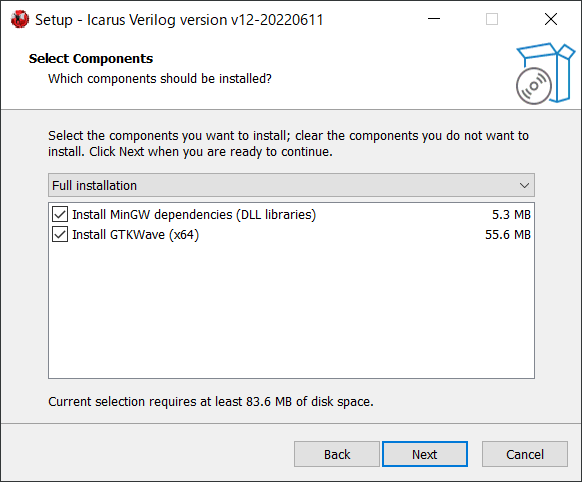Select the Install GTKWave (x64) label

(135, 235)
